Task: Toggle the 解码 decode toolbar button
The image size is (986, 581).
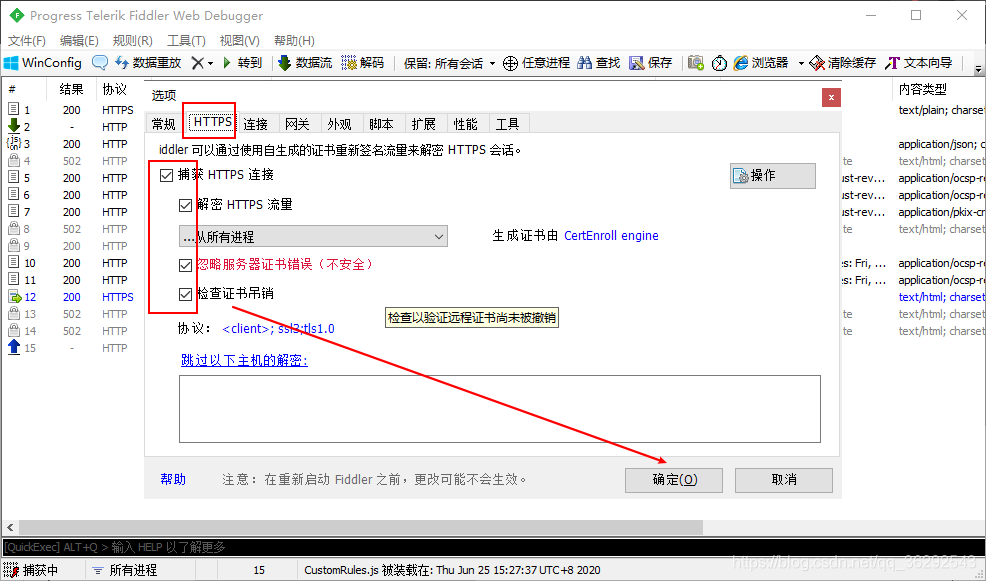Action: coord(363,63)
